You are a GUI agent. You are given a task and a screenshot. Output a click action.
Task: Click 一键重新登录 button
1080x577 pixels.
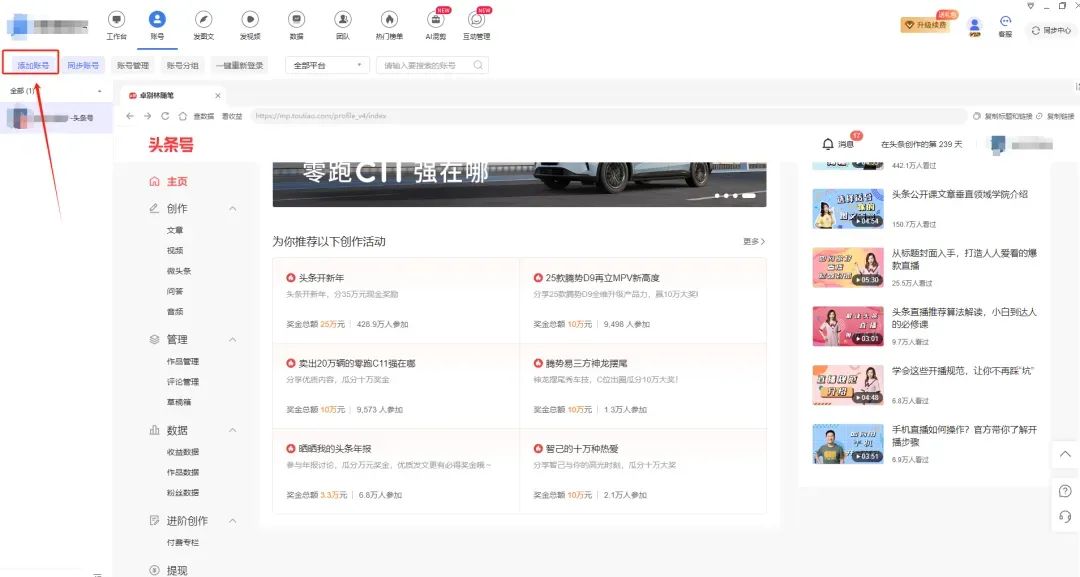coord(240,65)
